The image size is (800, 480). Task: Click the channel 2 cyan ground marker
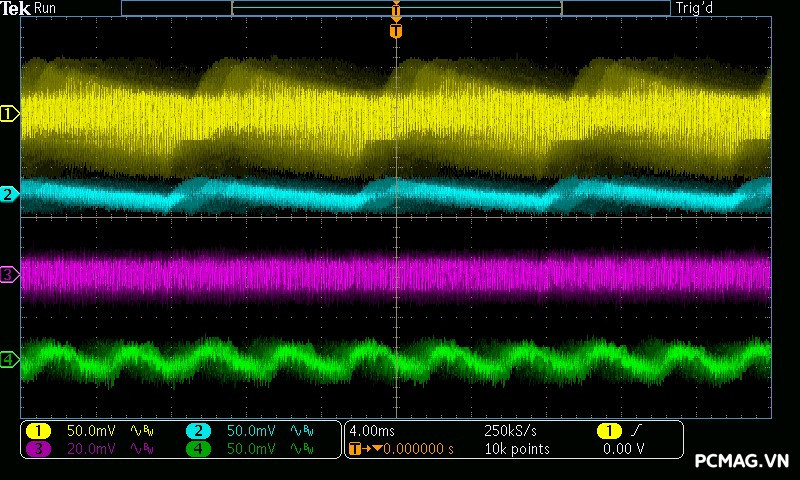9,194
